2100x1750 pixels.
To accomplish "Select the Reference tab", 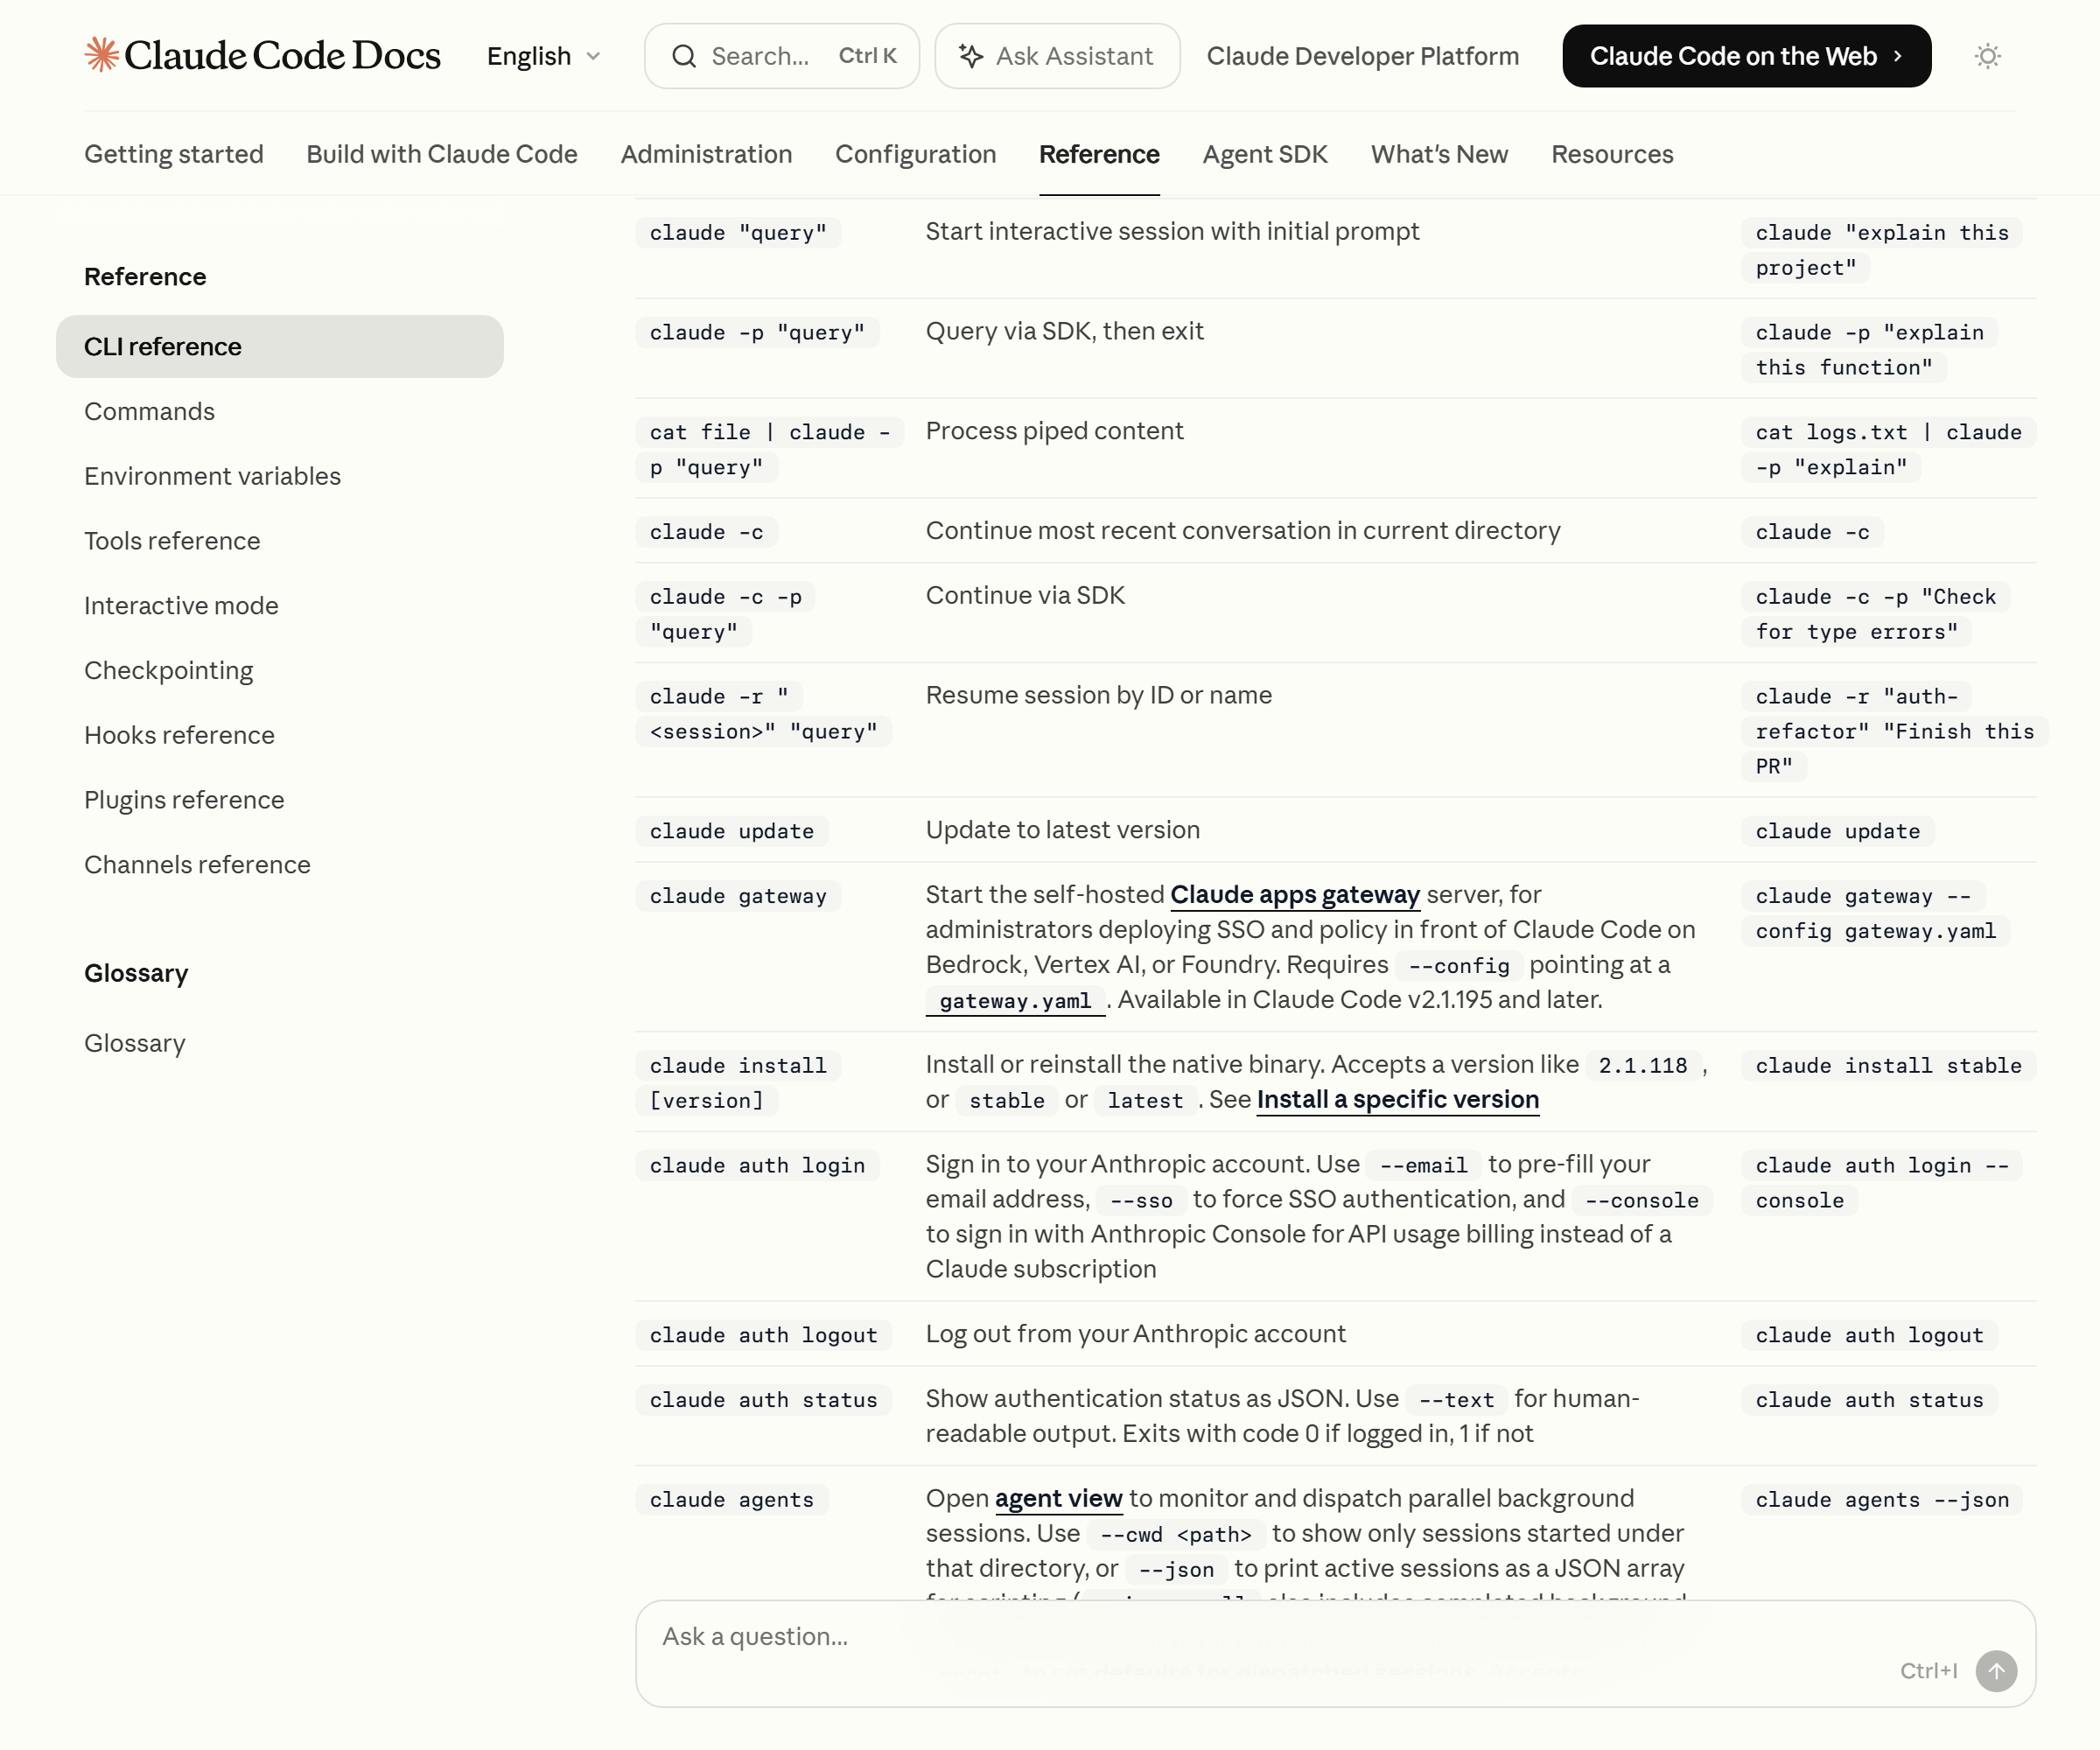I will click(x=1099, y=154).
